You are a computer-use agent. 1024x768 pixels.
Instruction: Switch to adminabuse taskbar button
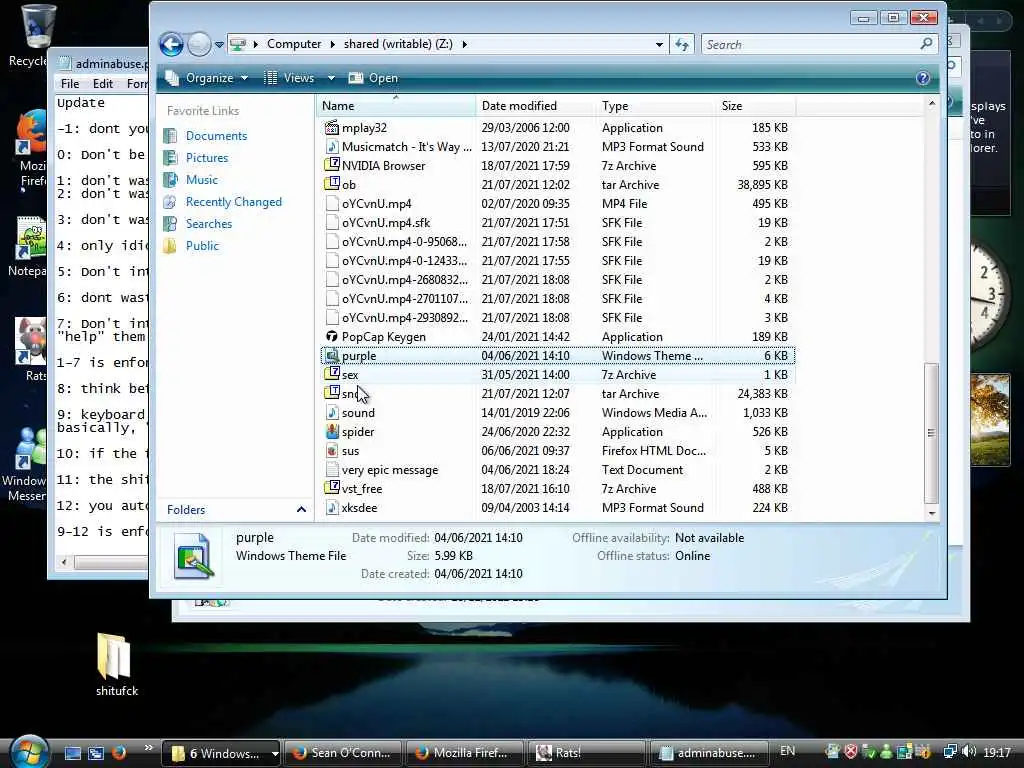(709, 753)
